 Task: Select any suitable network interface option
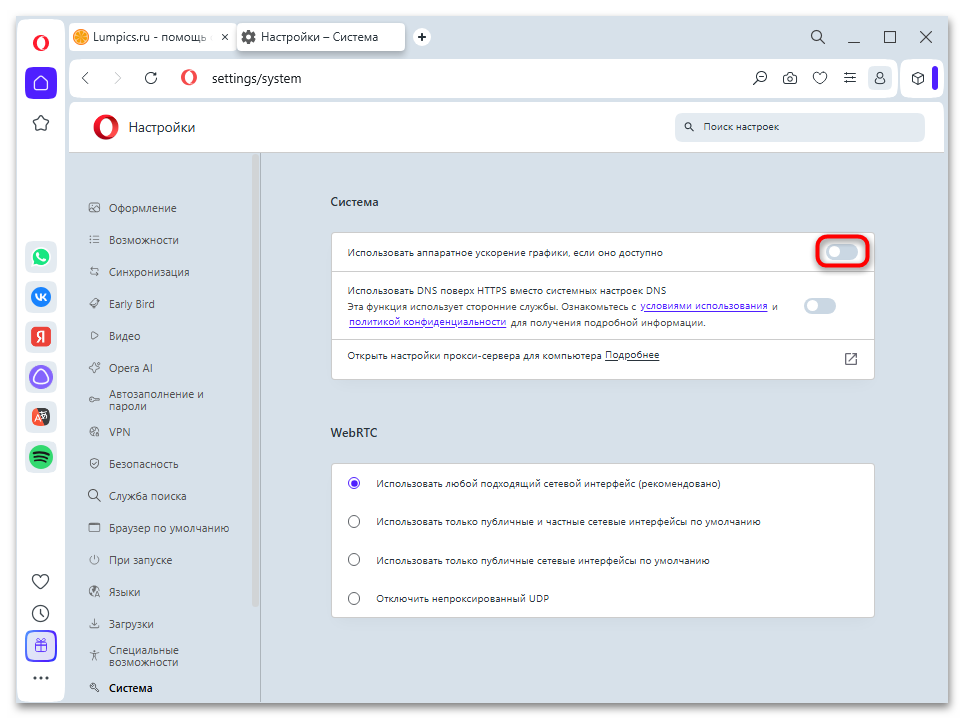tap(354, 483)
